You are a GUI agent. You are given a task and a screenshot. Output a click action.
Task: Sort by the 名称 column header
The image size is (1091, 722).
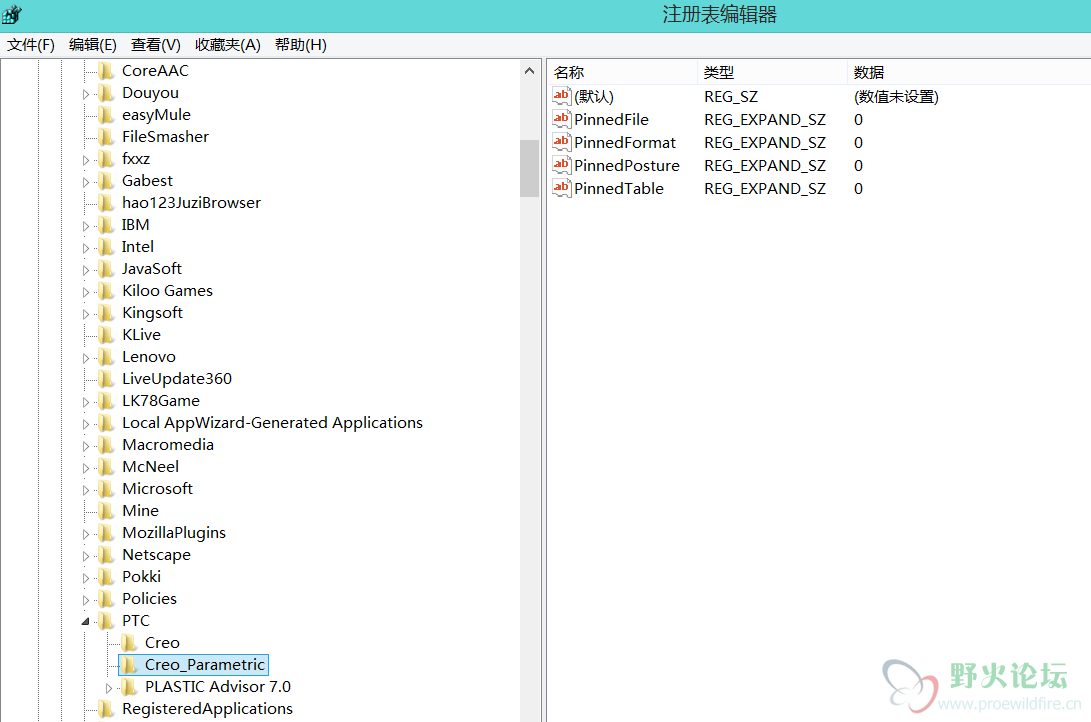pos(623,72)
